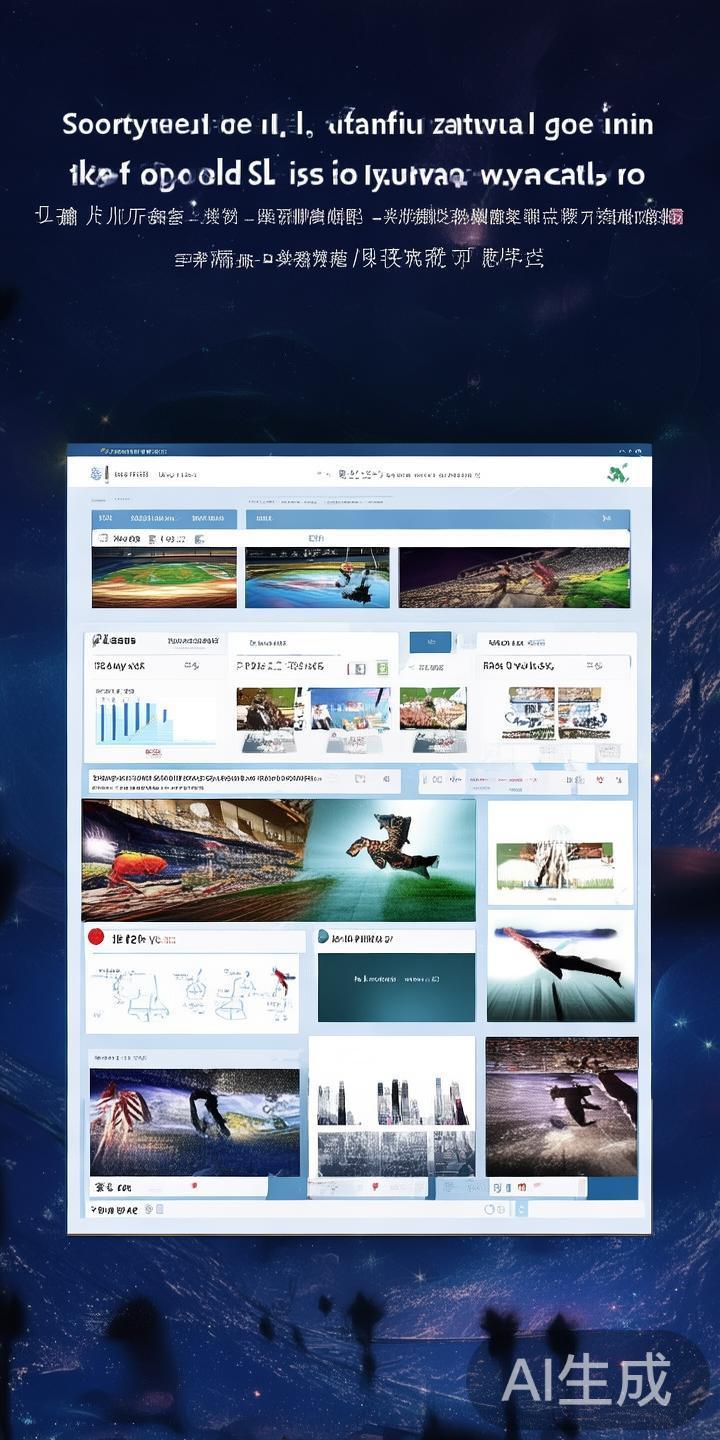Click the small red icon under skyline image
The height and width of the screenshot is (1440, 720).
(x=375, y=1186)
